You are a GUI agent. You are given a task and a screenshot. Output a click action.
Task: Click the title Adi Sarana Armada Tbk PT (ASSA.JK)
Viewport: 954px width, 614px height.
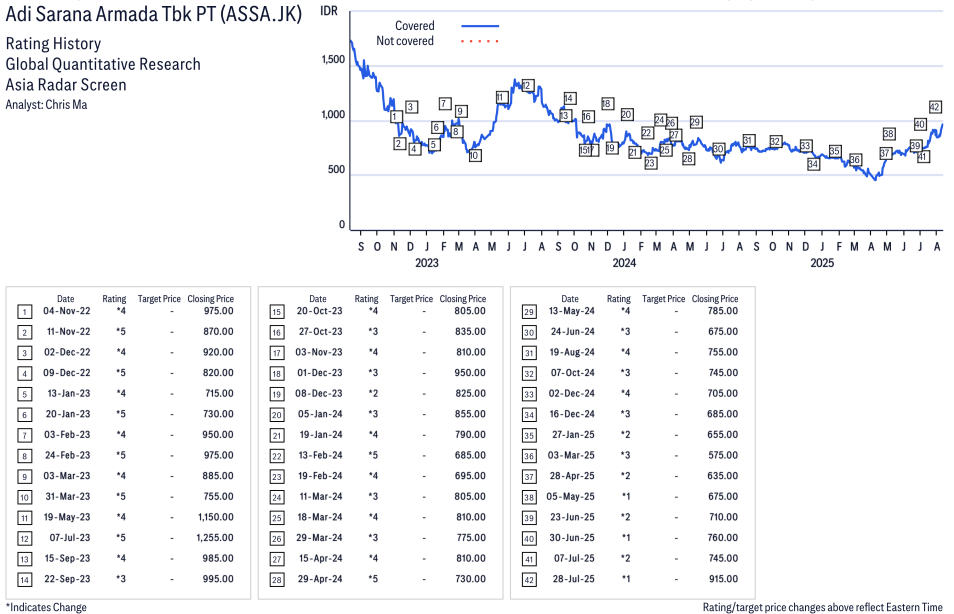point(153,14)
